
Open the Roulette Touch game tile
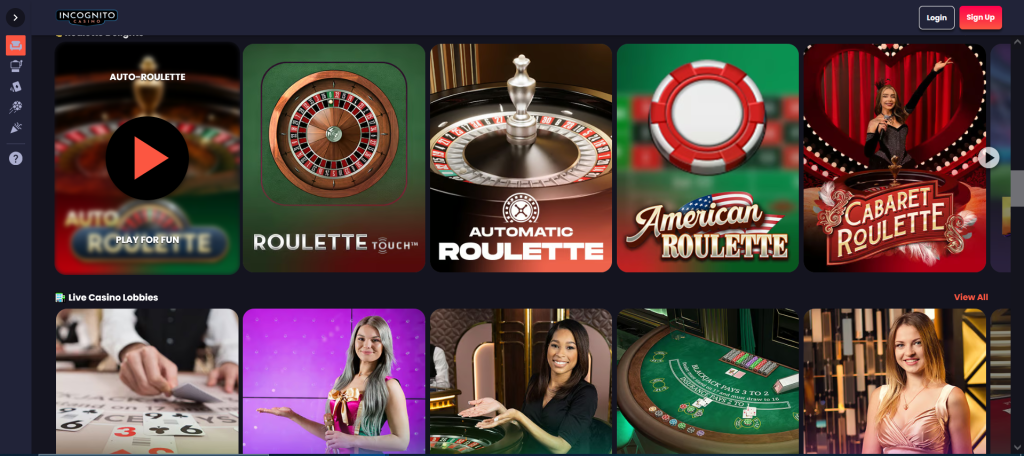coord(334,158)
